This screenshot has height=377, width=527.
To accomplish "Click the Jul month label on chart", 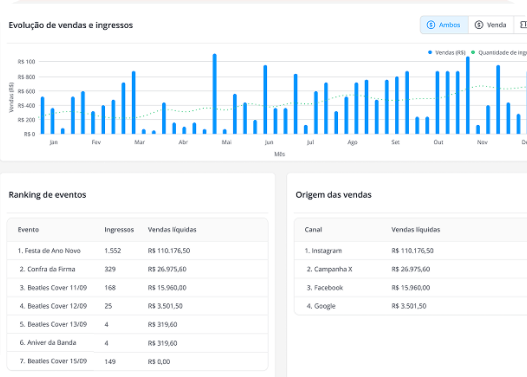I will click(310, 142).
